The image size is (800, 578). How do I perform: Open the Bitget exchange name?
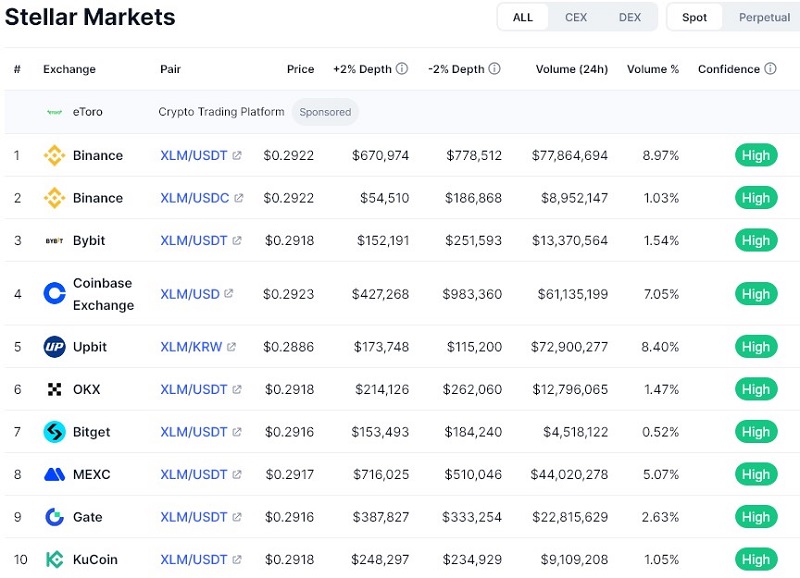[x=91, y=432]
